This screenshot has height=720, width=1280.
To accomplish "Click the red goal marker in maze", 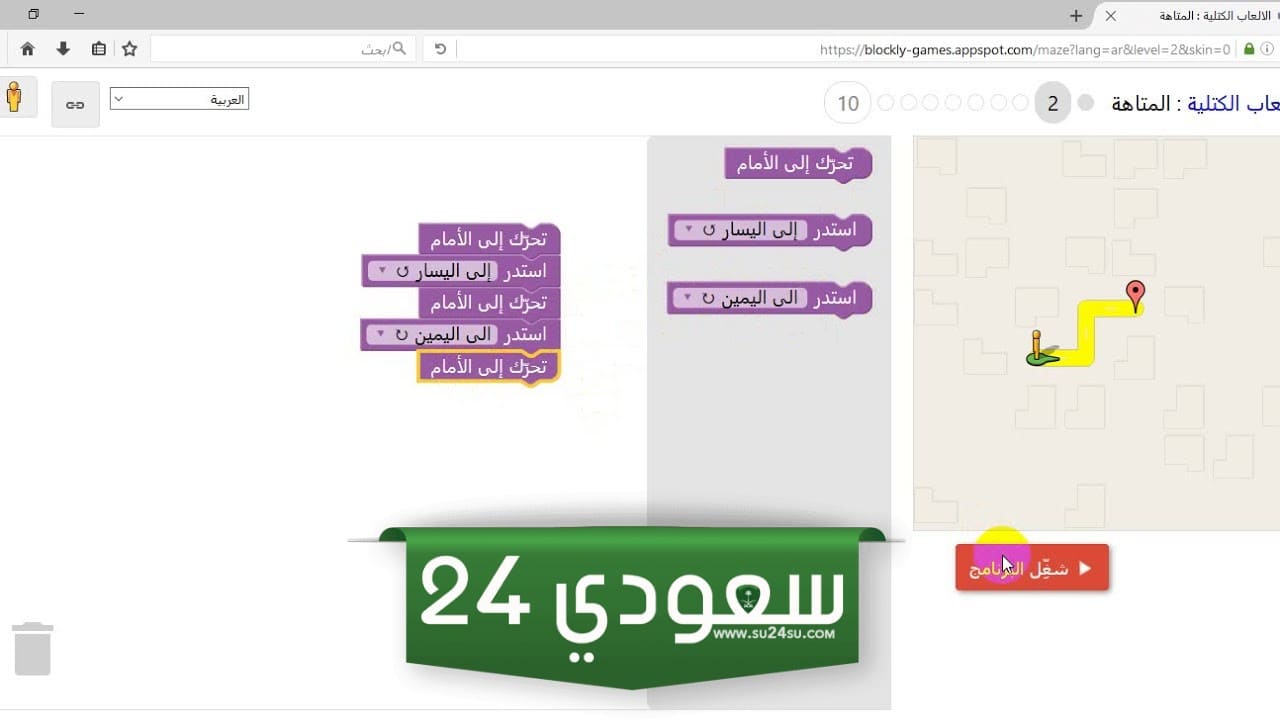I will (1135, 296).
